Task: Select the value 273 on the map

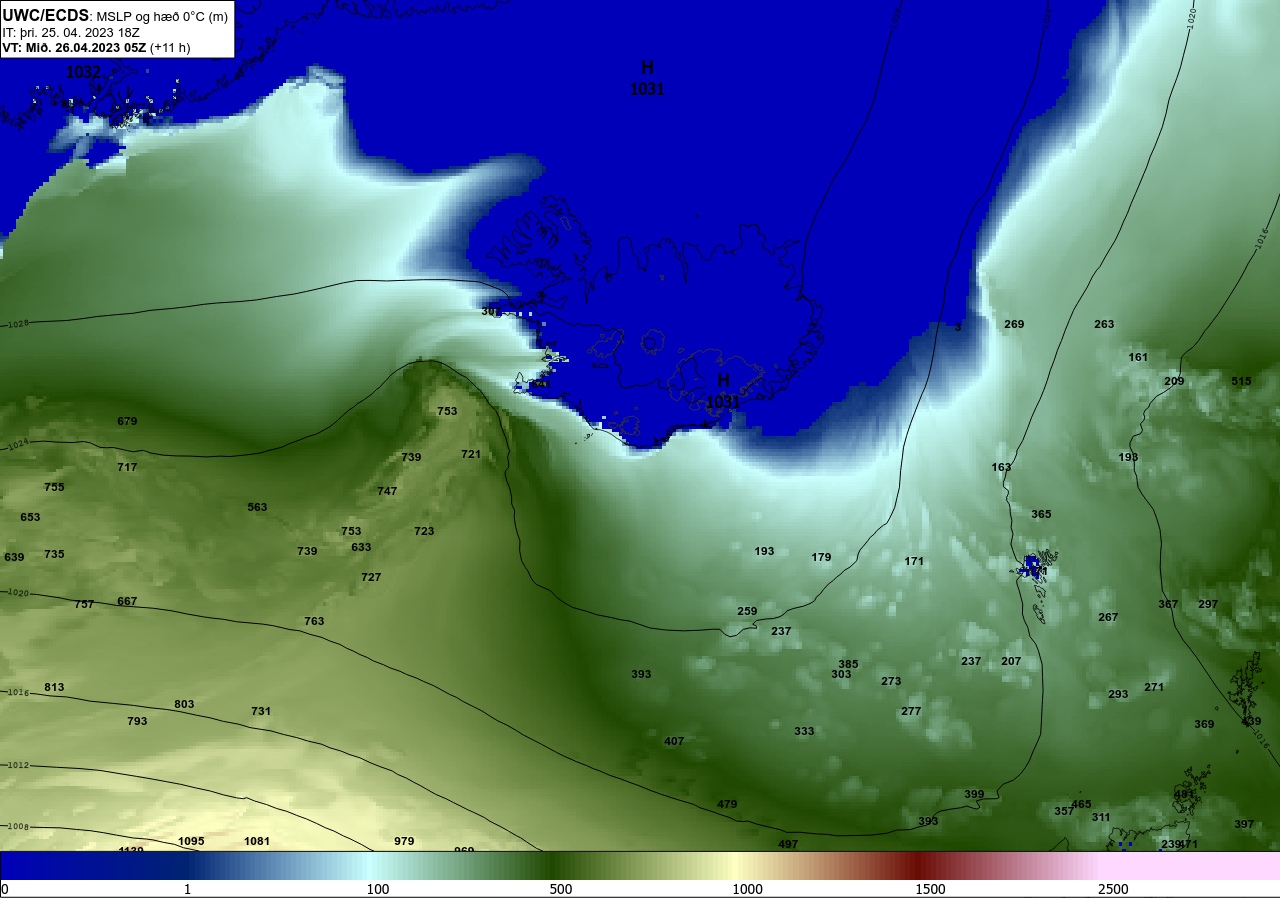Action: pos(891,681)
